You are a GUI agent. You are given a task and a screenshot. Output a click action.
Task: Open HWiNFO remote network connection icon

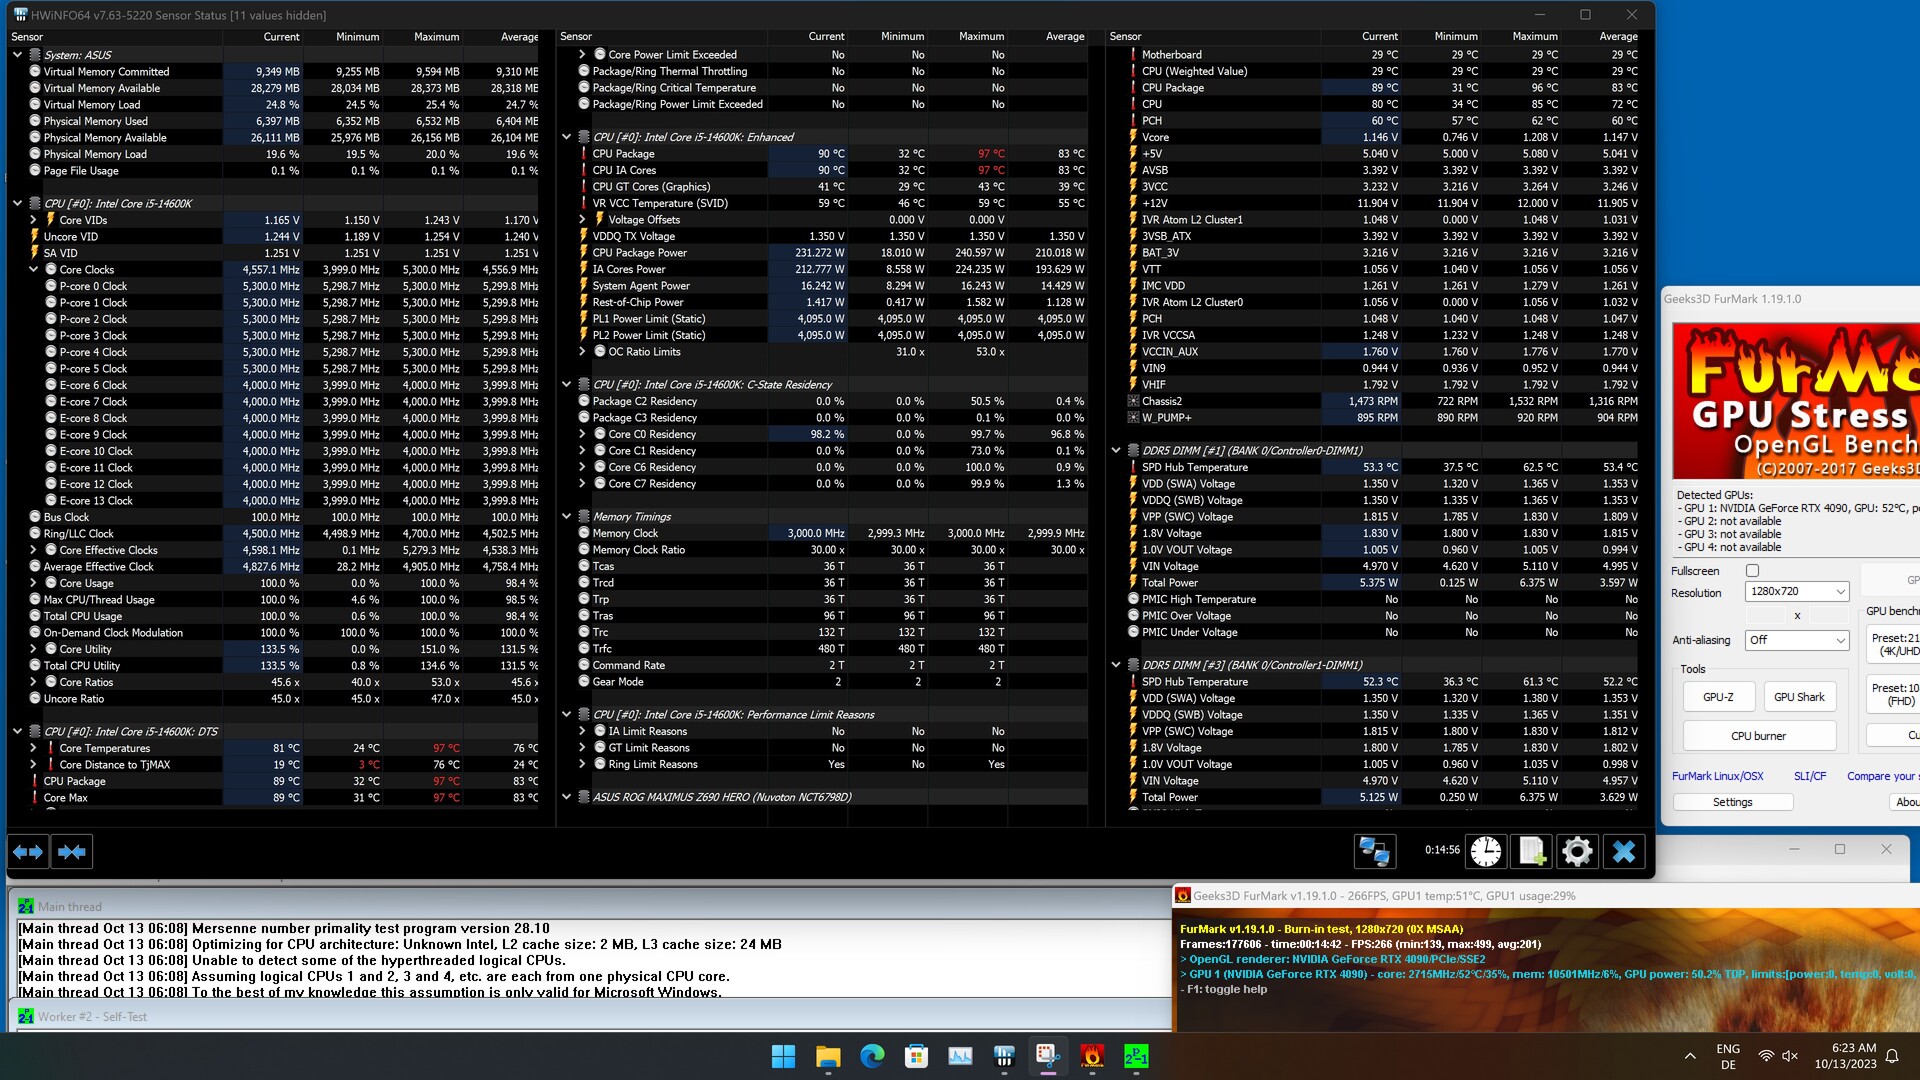coord(1375,851)
